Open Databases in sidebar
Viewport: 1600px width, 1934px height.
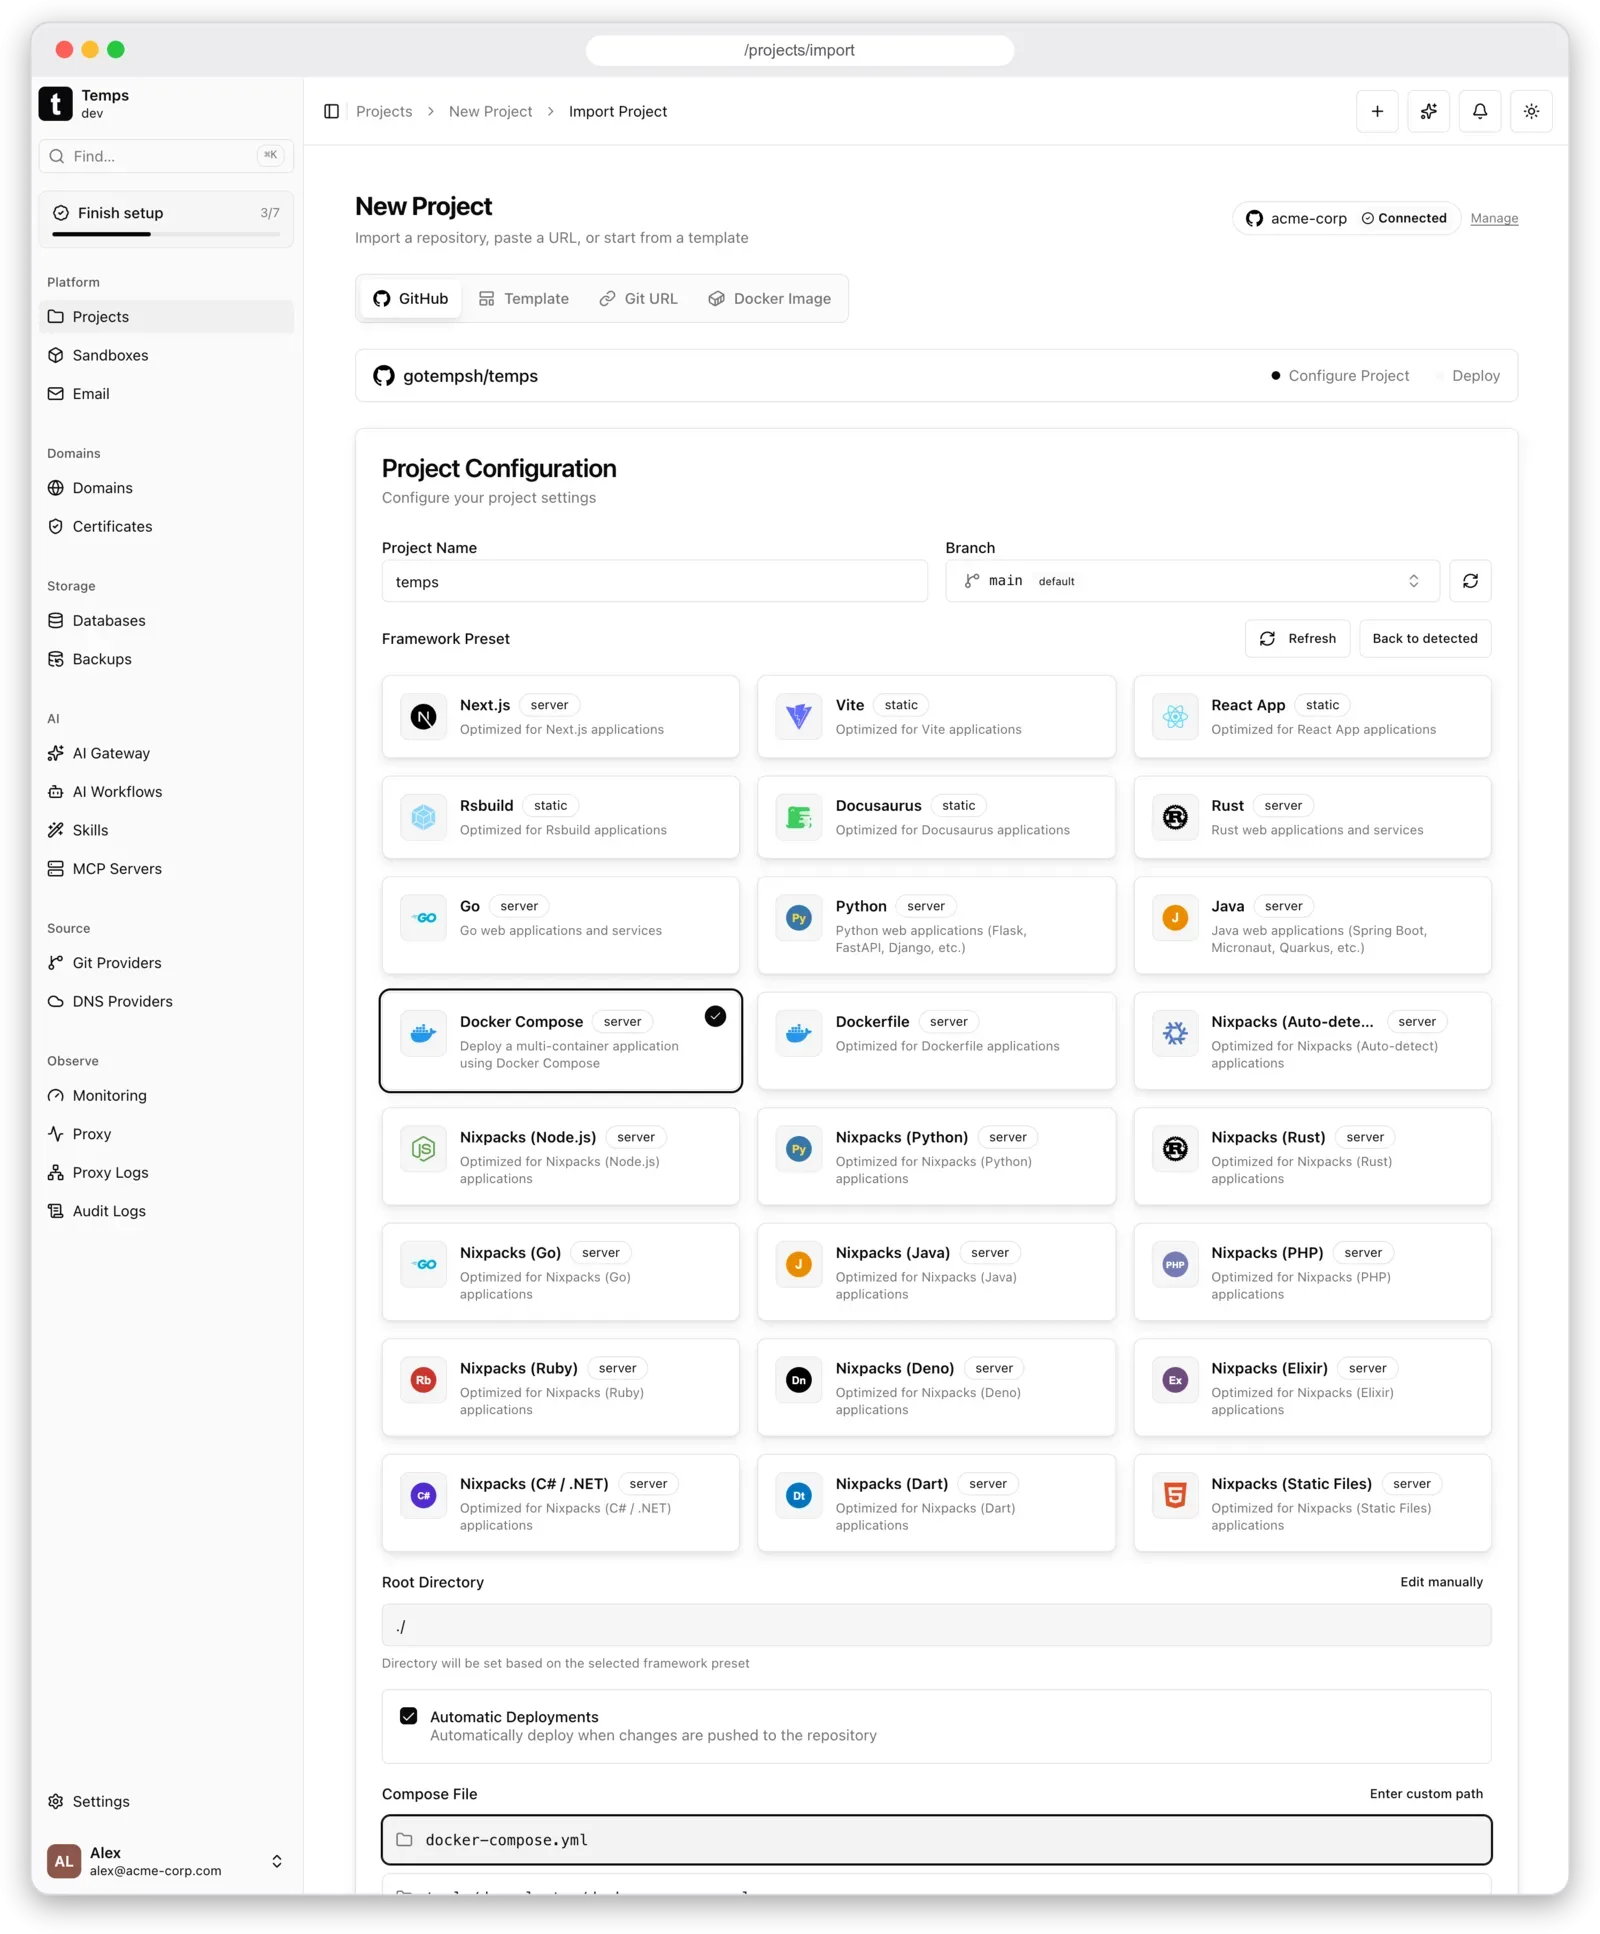point(166,620)
